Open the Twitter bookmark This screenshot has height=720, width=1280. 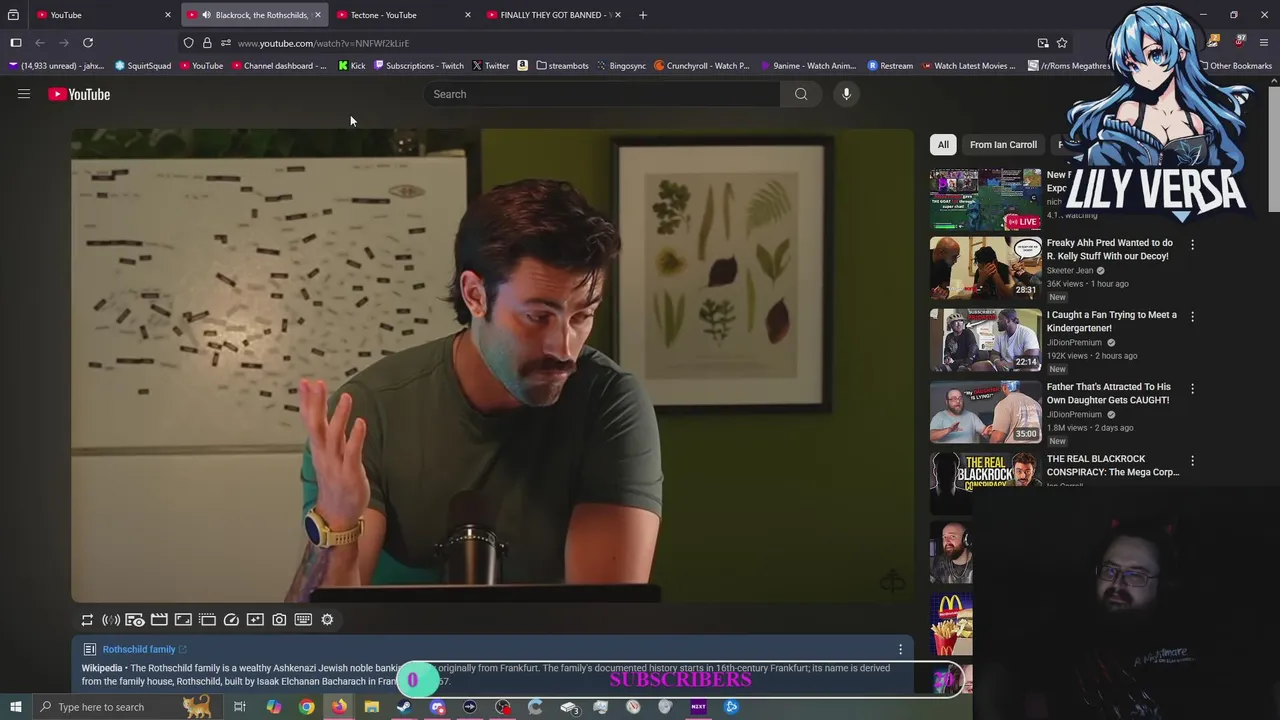491,66
